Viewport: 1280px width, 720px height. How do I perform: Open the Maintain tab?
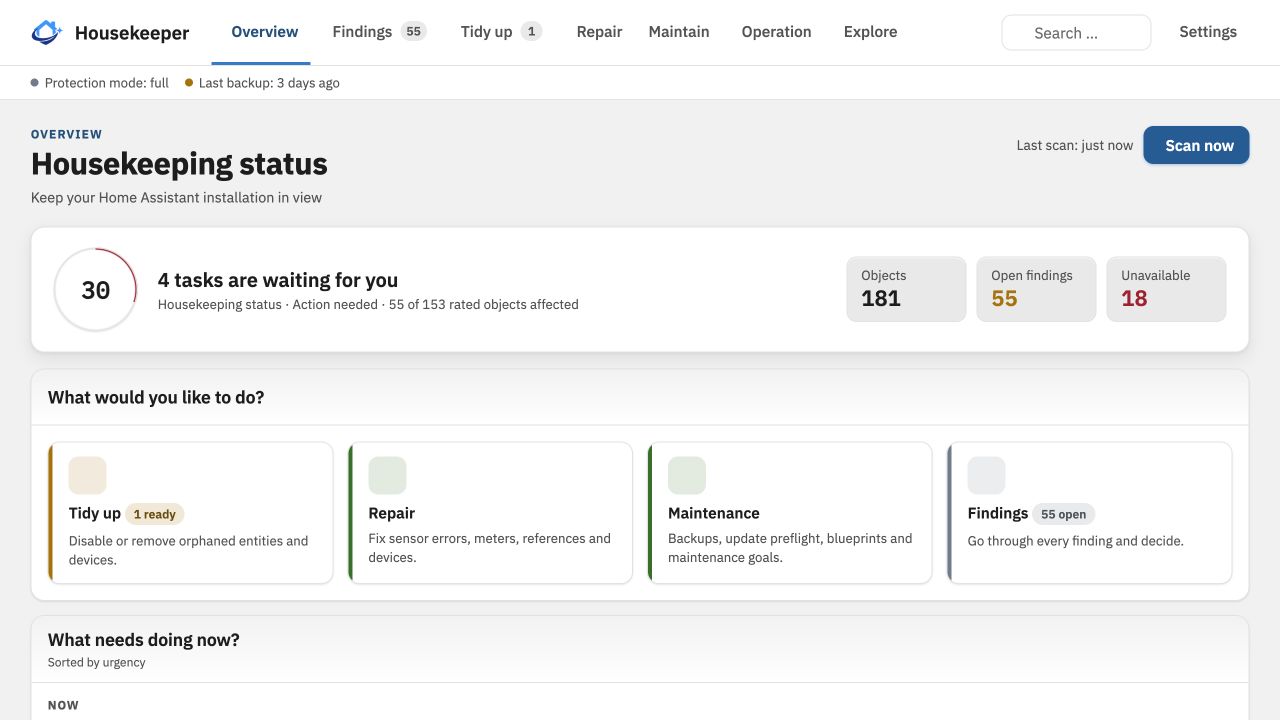679,32
